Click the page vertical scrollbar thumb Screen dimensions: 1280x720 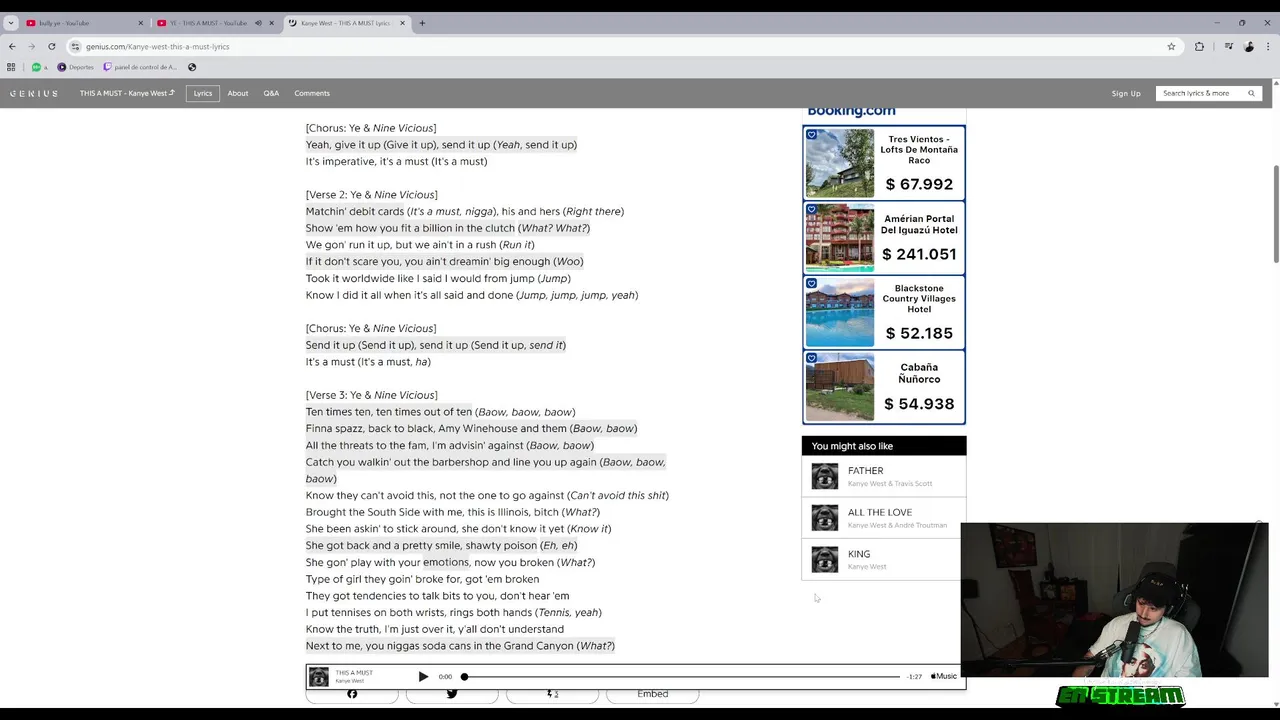pos(1275,213)
